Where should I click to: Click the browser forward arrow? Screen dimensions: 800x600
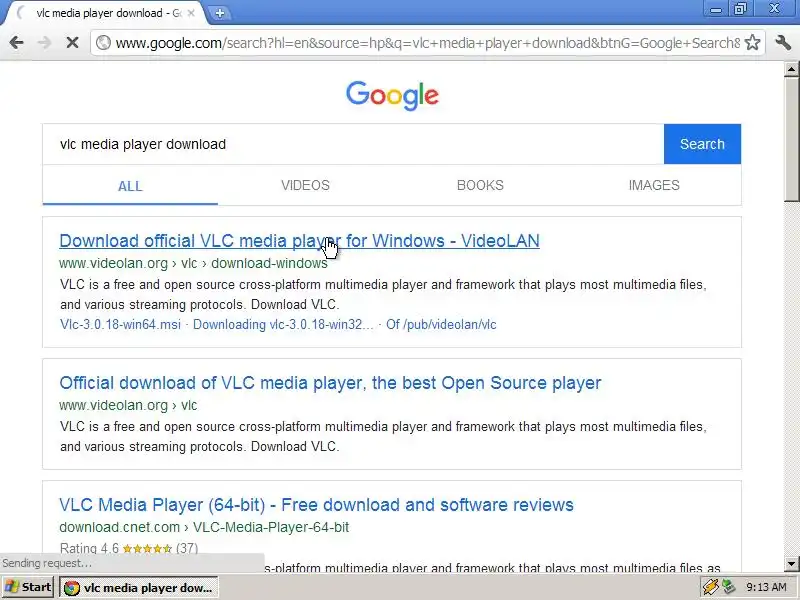pyautogui.click(x=45, y=42)
